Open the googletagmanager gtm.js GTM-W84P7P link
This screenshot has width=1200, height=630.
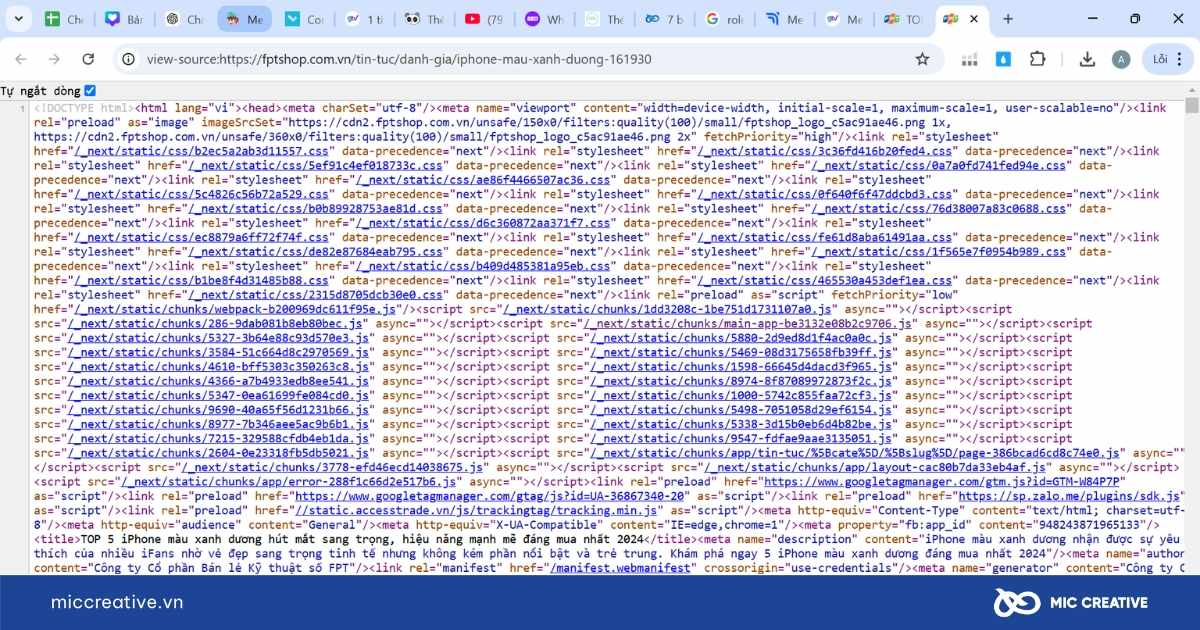click(x=941, y=482)
